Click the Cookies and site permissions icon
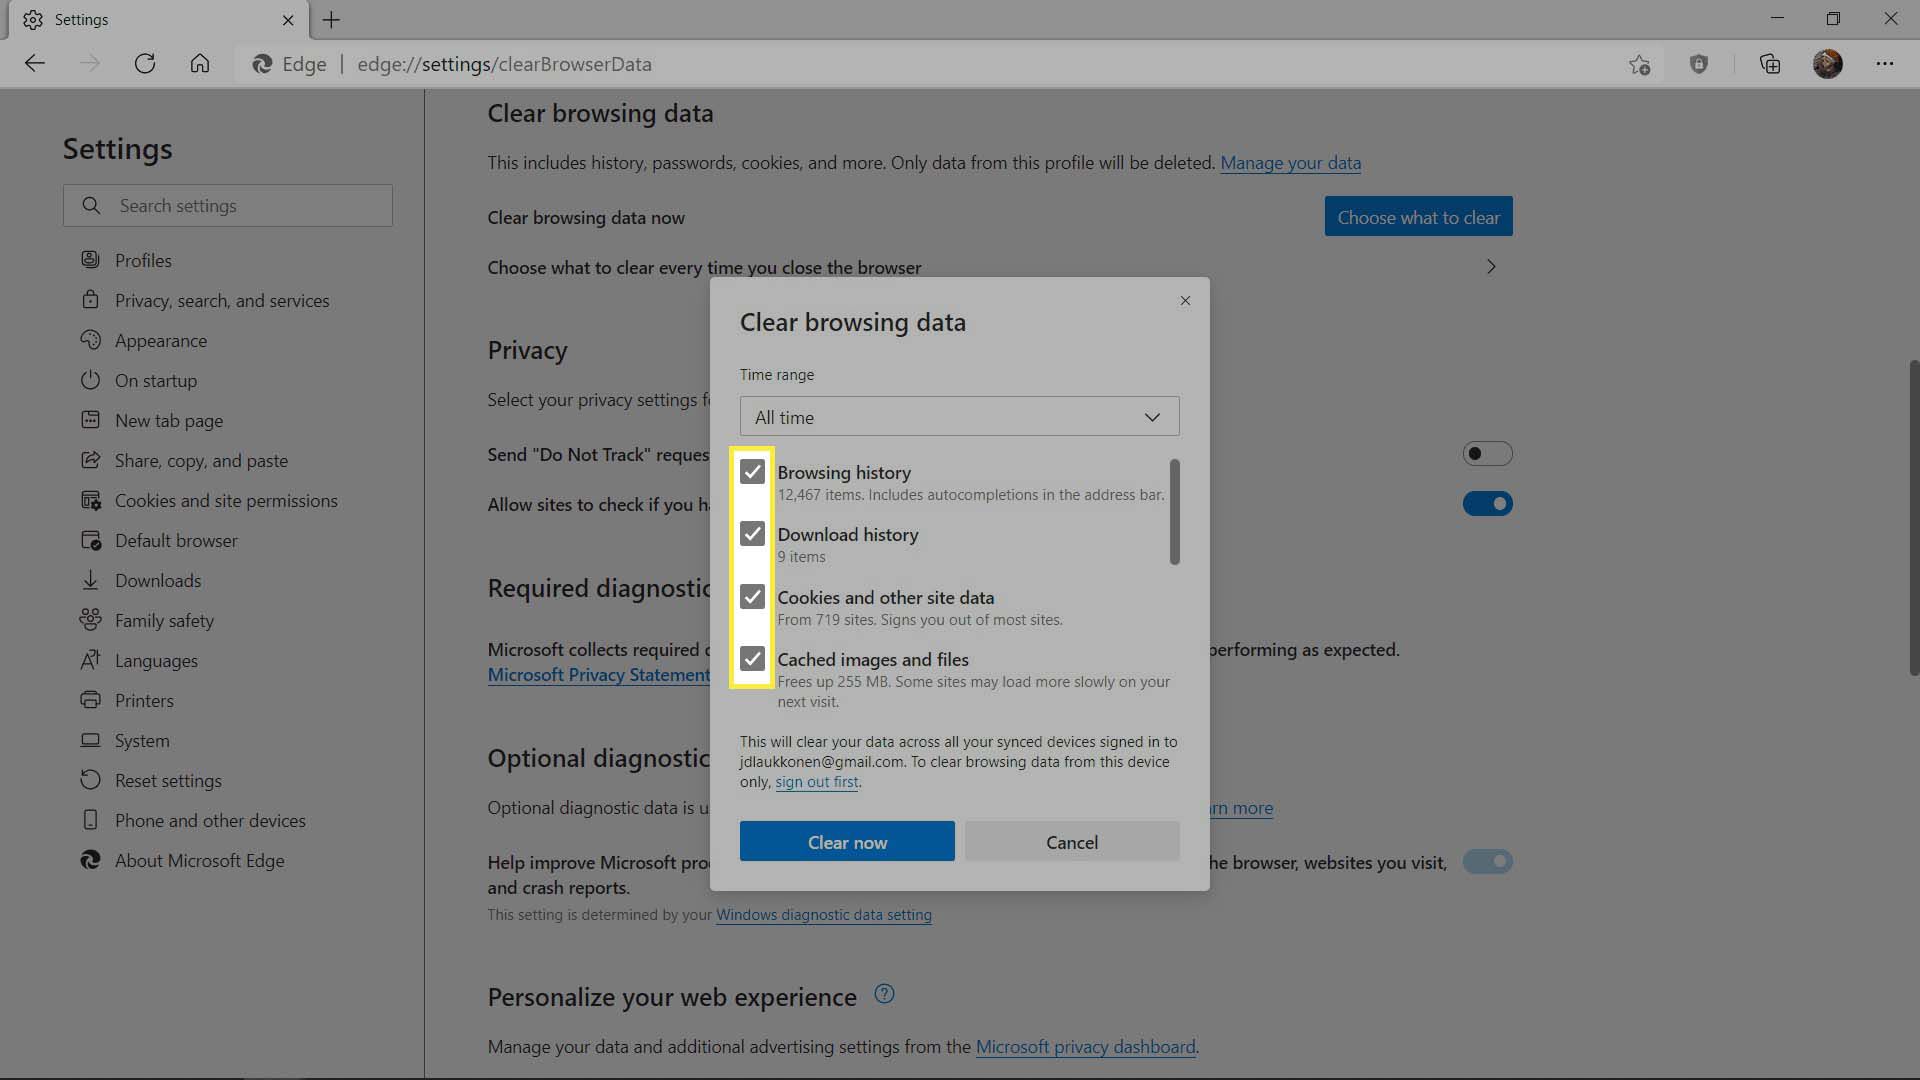This screenshot has width=1920, height=1080. tap(90, 500)
